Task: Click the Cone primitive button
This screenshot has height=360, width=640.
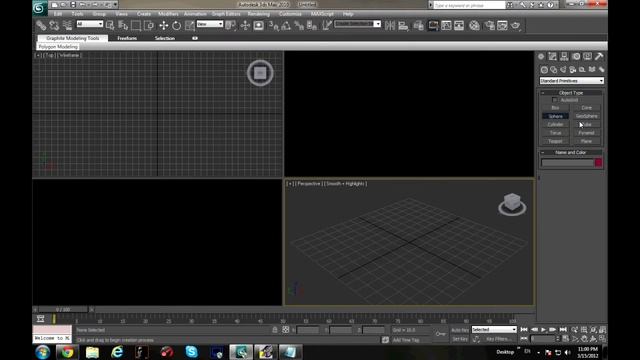Action: (x=587, y=108)
